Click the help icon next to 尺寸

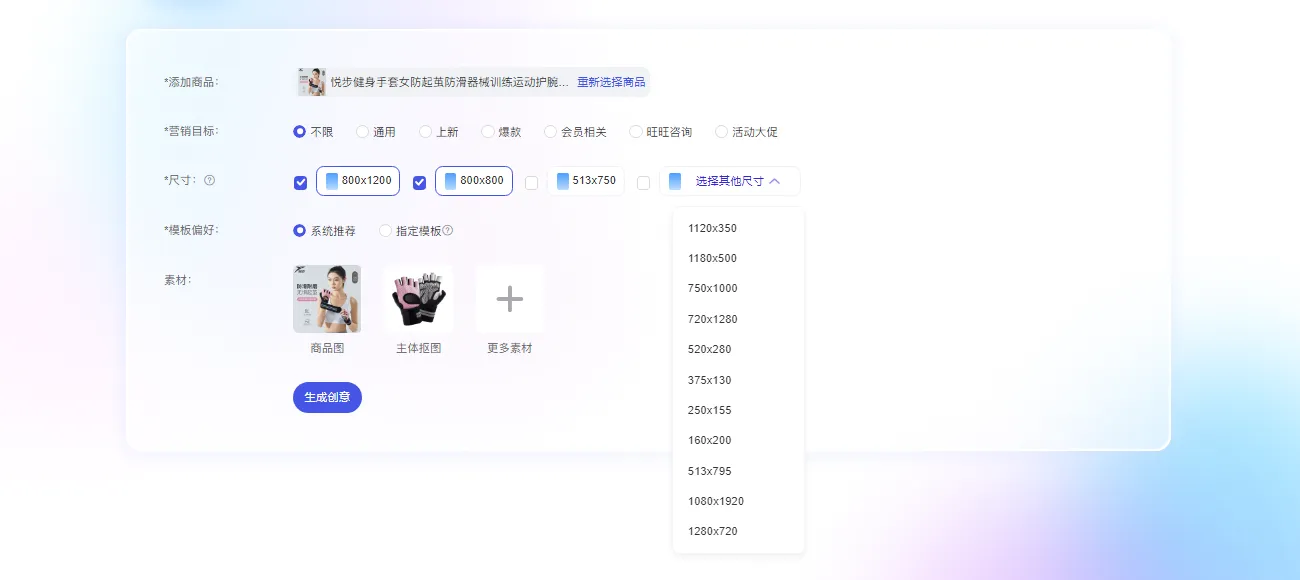coord(209,181)
